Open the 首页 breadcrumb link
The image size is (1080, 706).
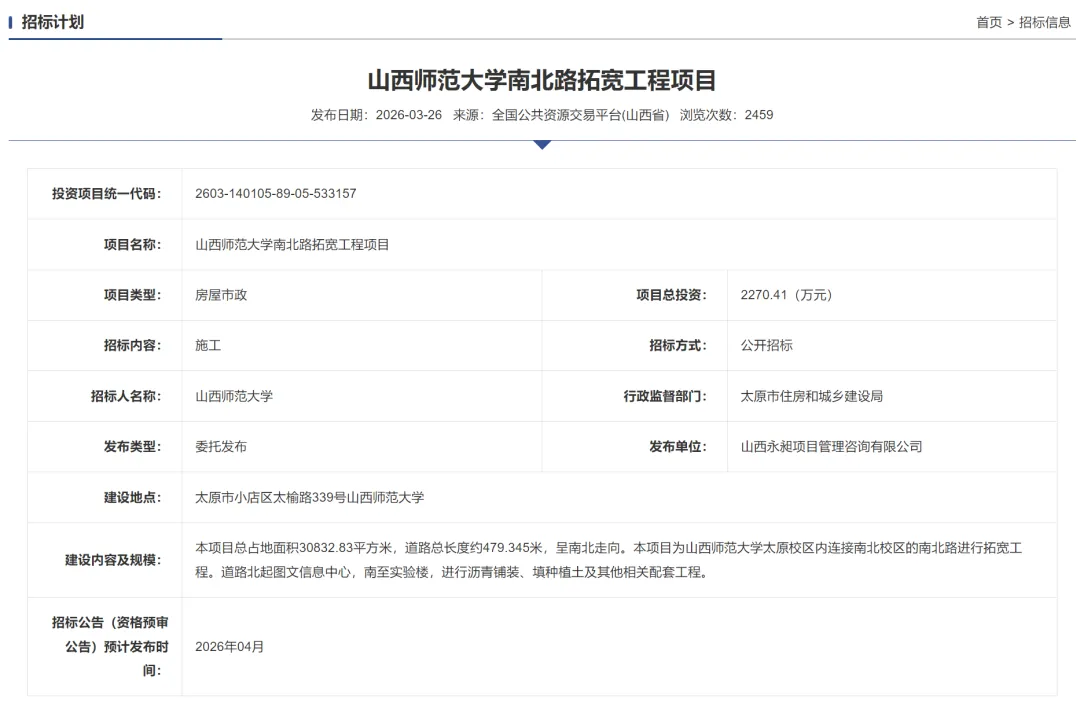(988, 22)
